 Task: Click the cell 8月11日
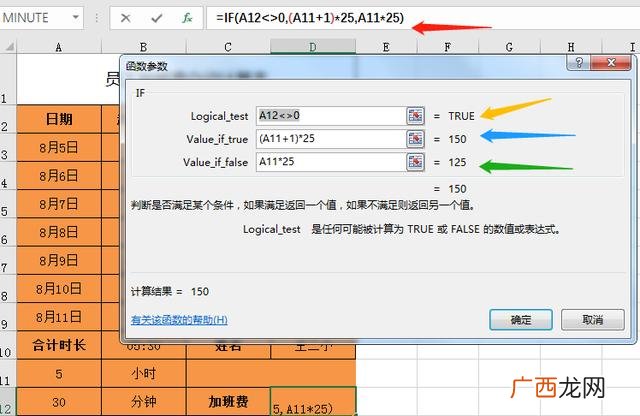pos(59,317)
